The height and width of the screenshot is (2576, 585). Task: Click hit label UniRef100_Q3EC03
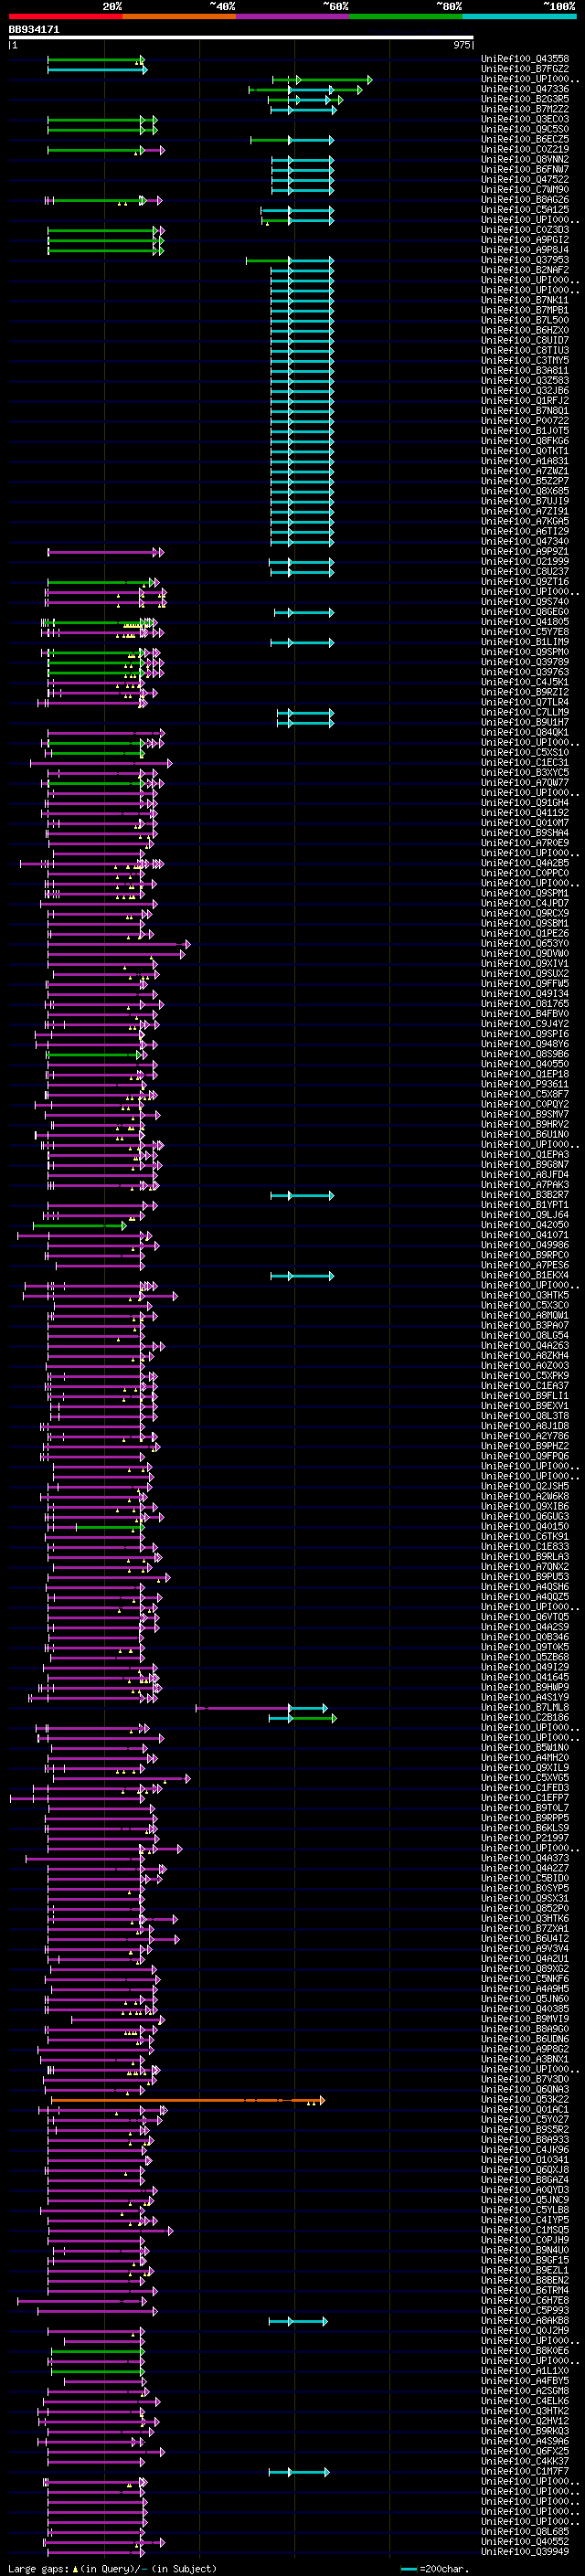point(525,119)
